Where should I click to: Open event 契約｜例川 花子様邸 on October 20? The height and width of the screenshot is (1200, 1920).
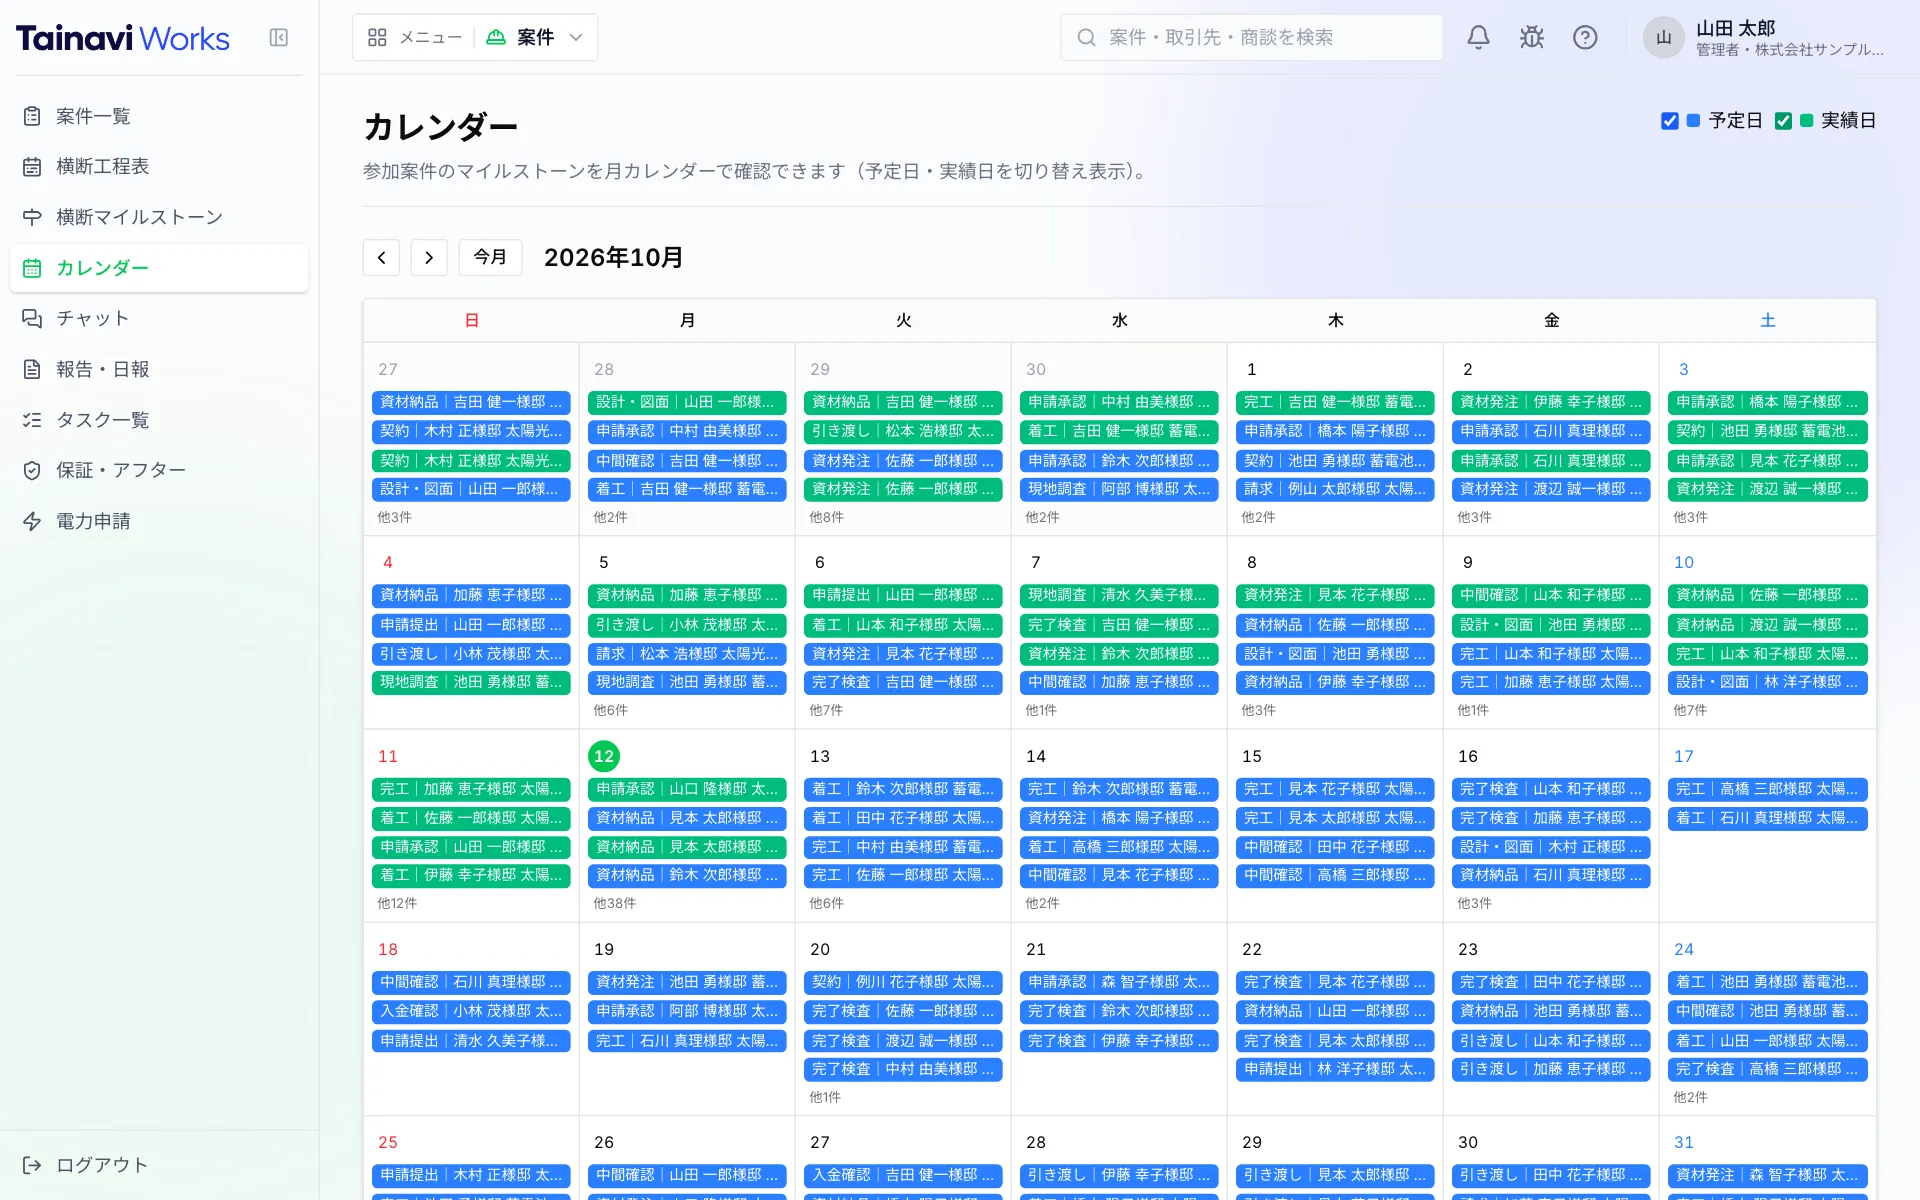(x=903, y=983)
